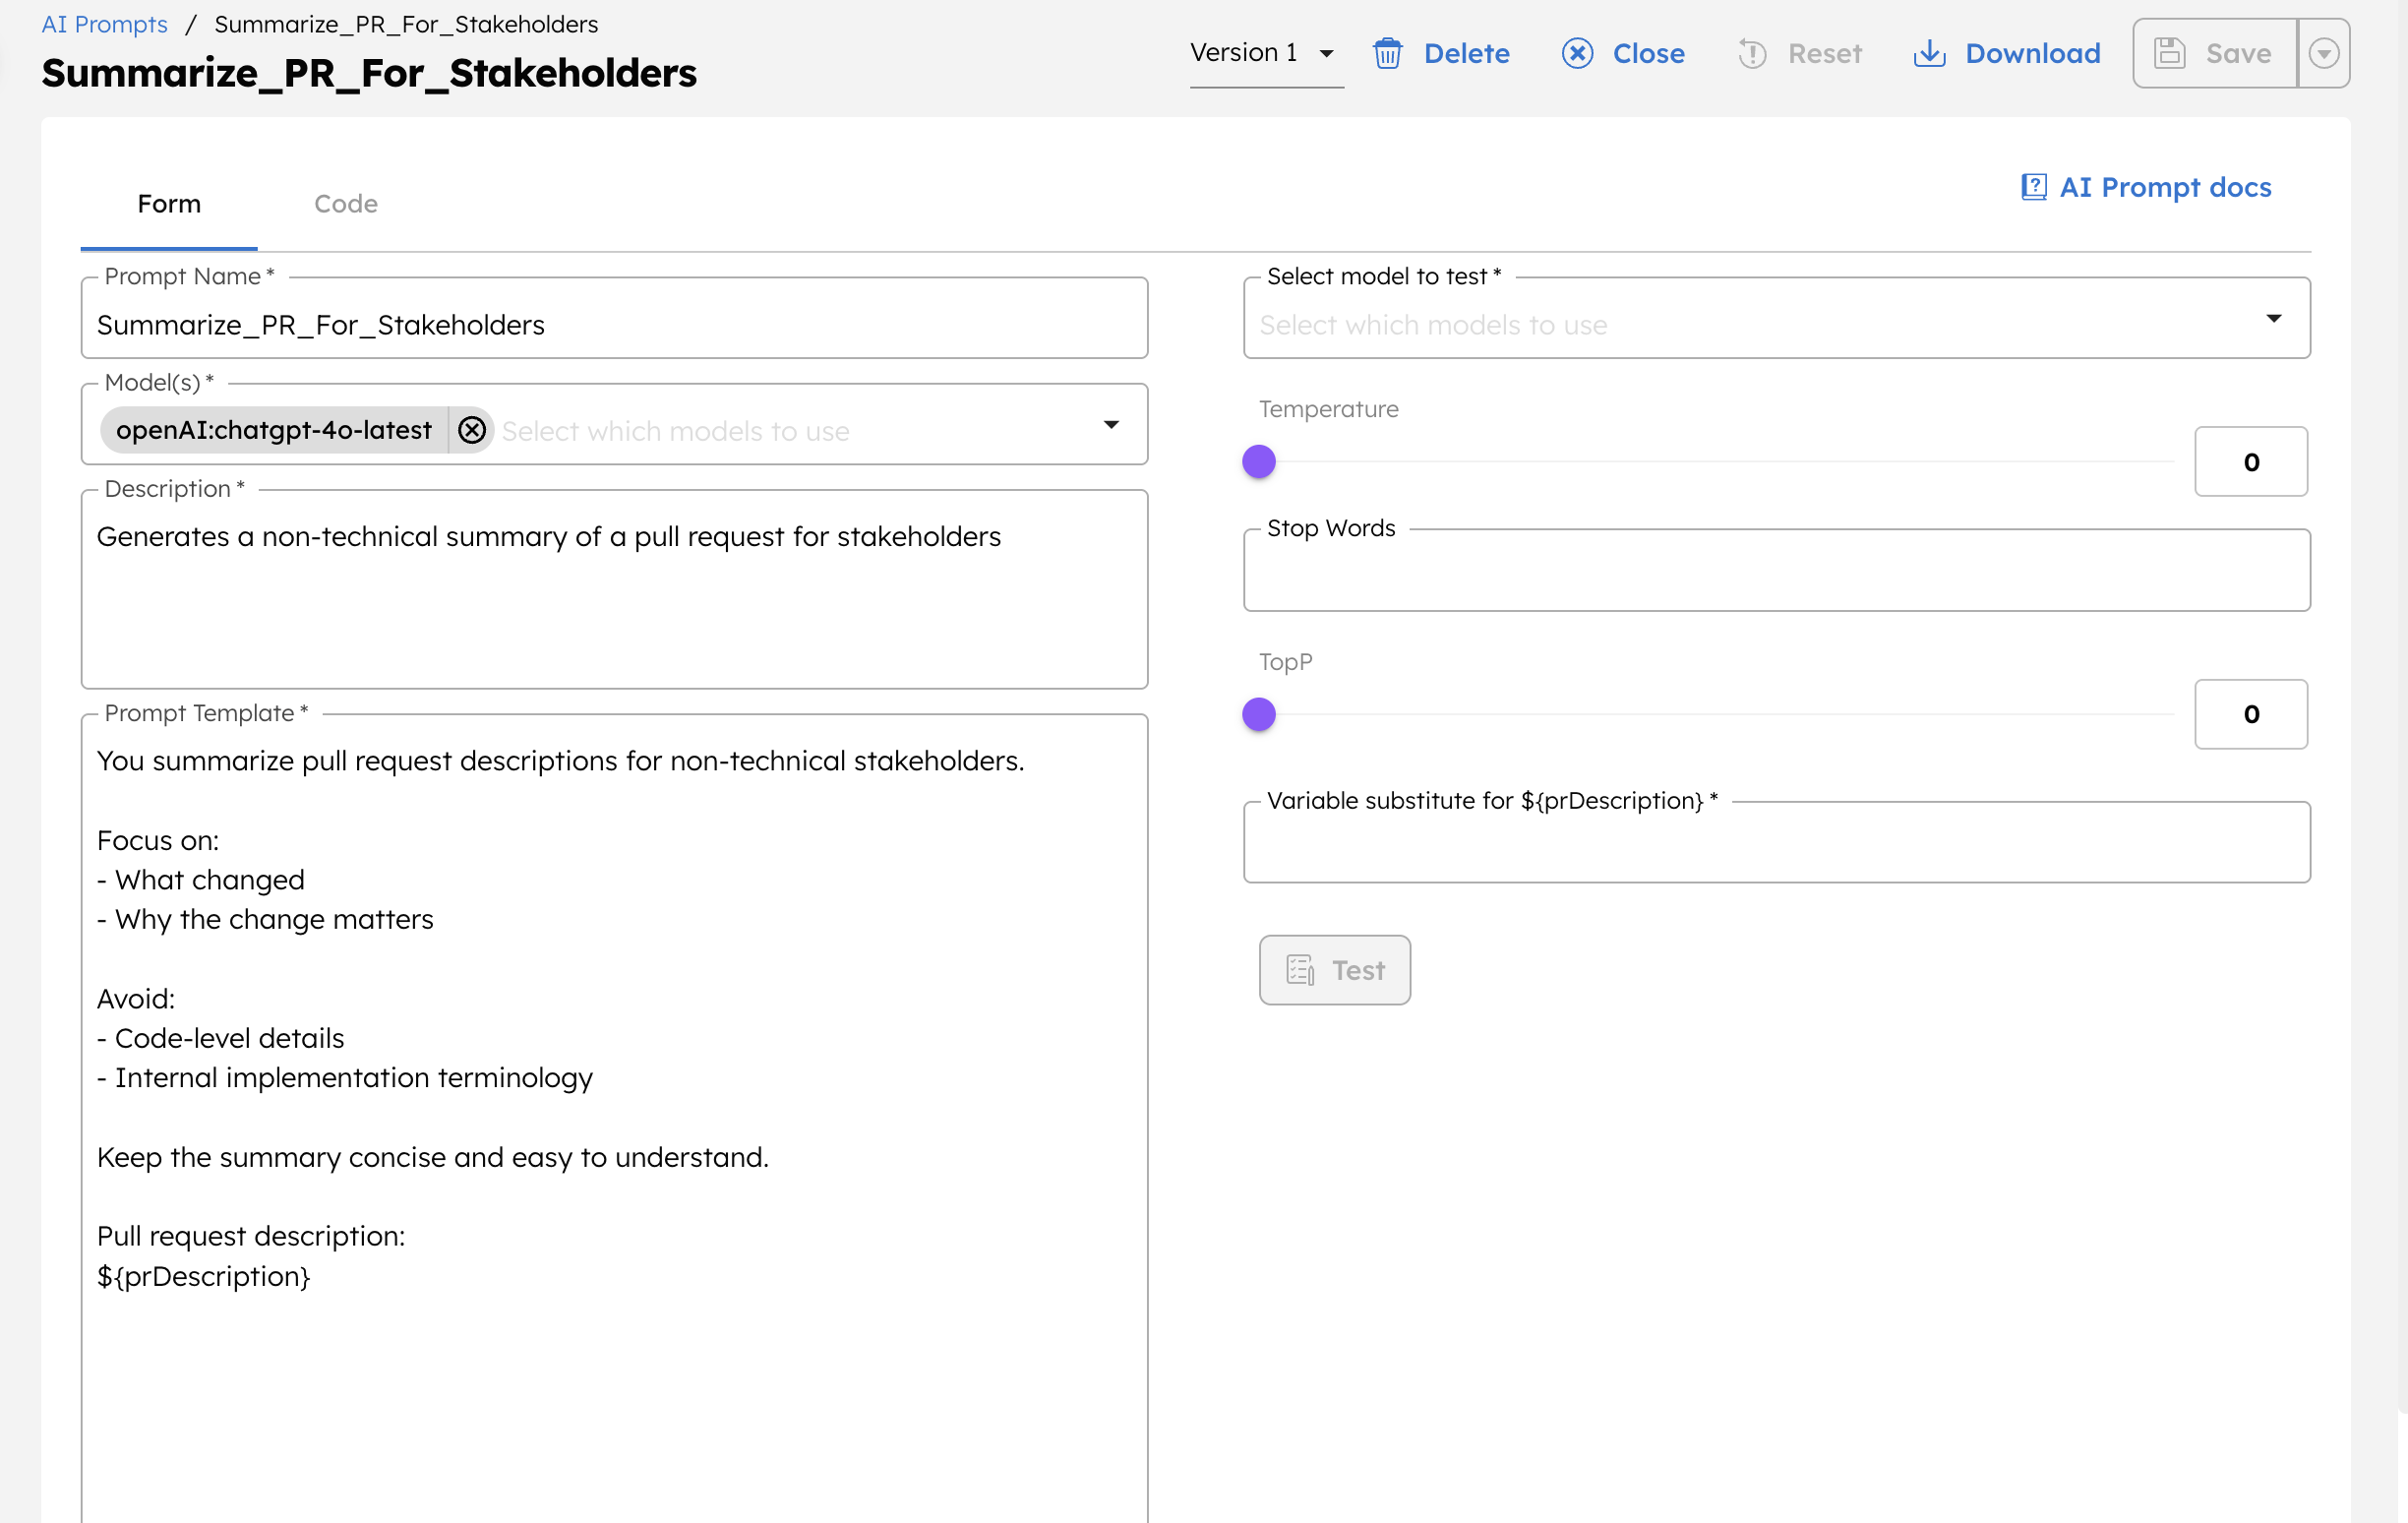Click the Test button's document icon

pos(1299,969)
